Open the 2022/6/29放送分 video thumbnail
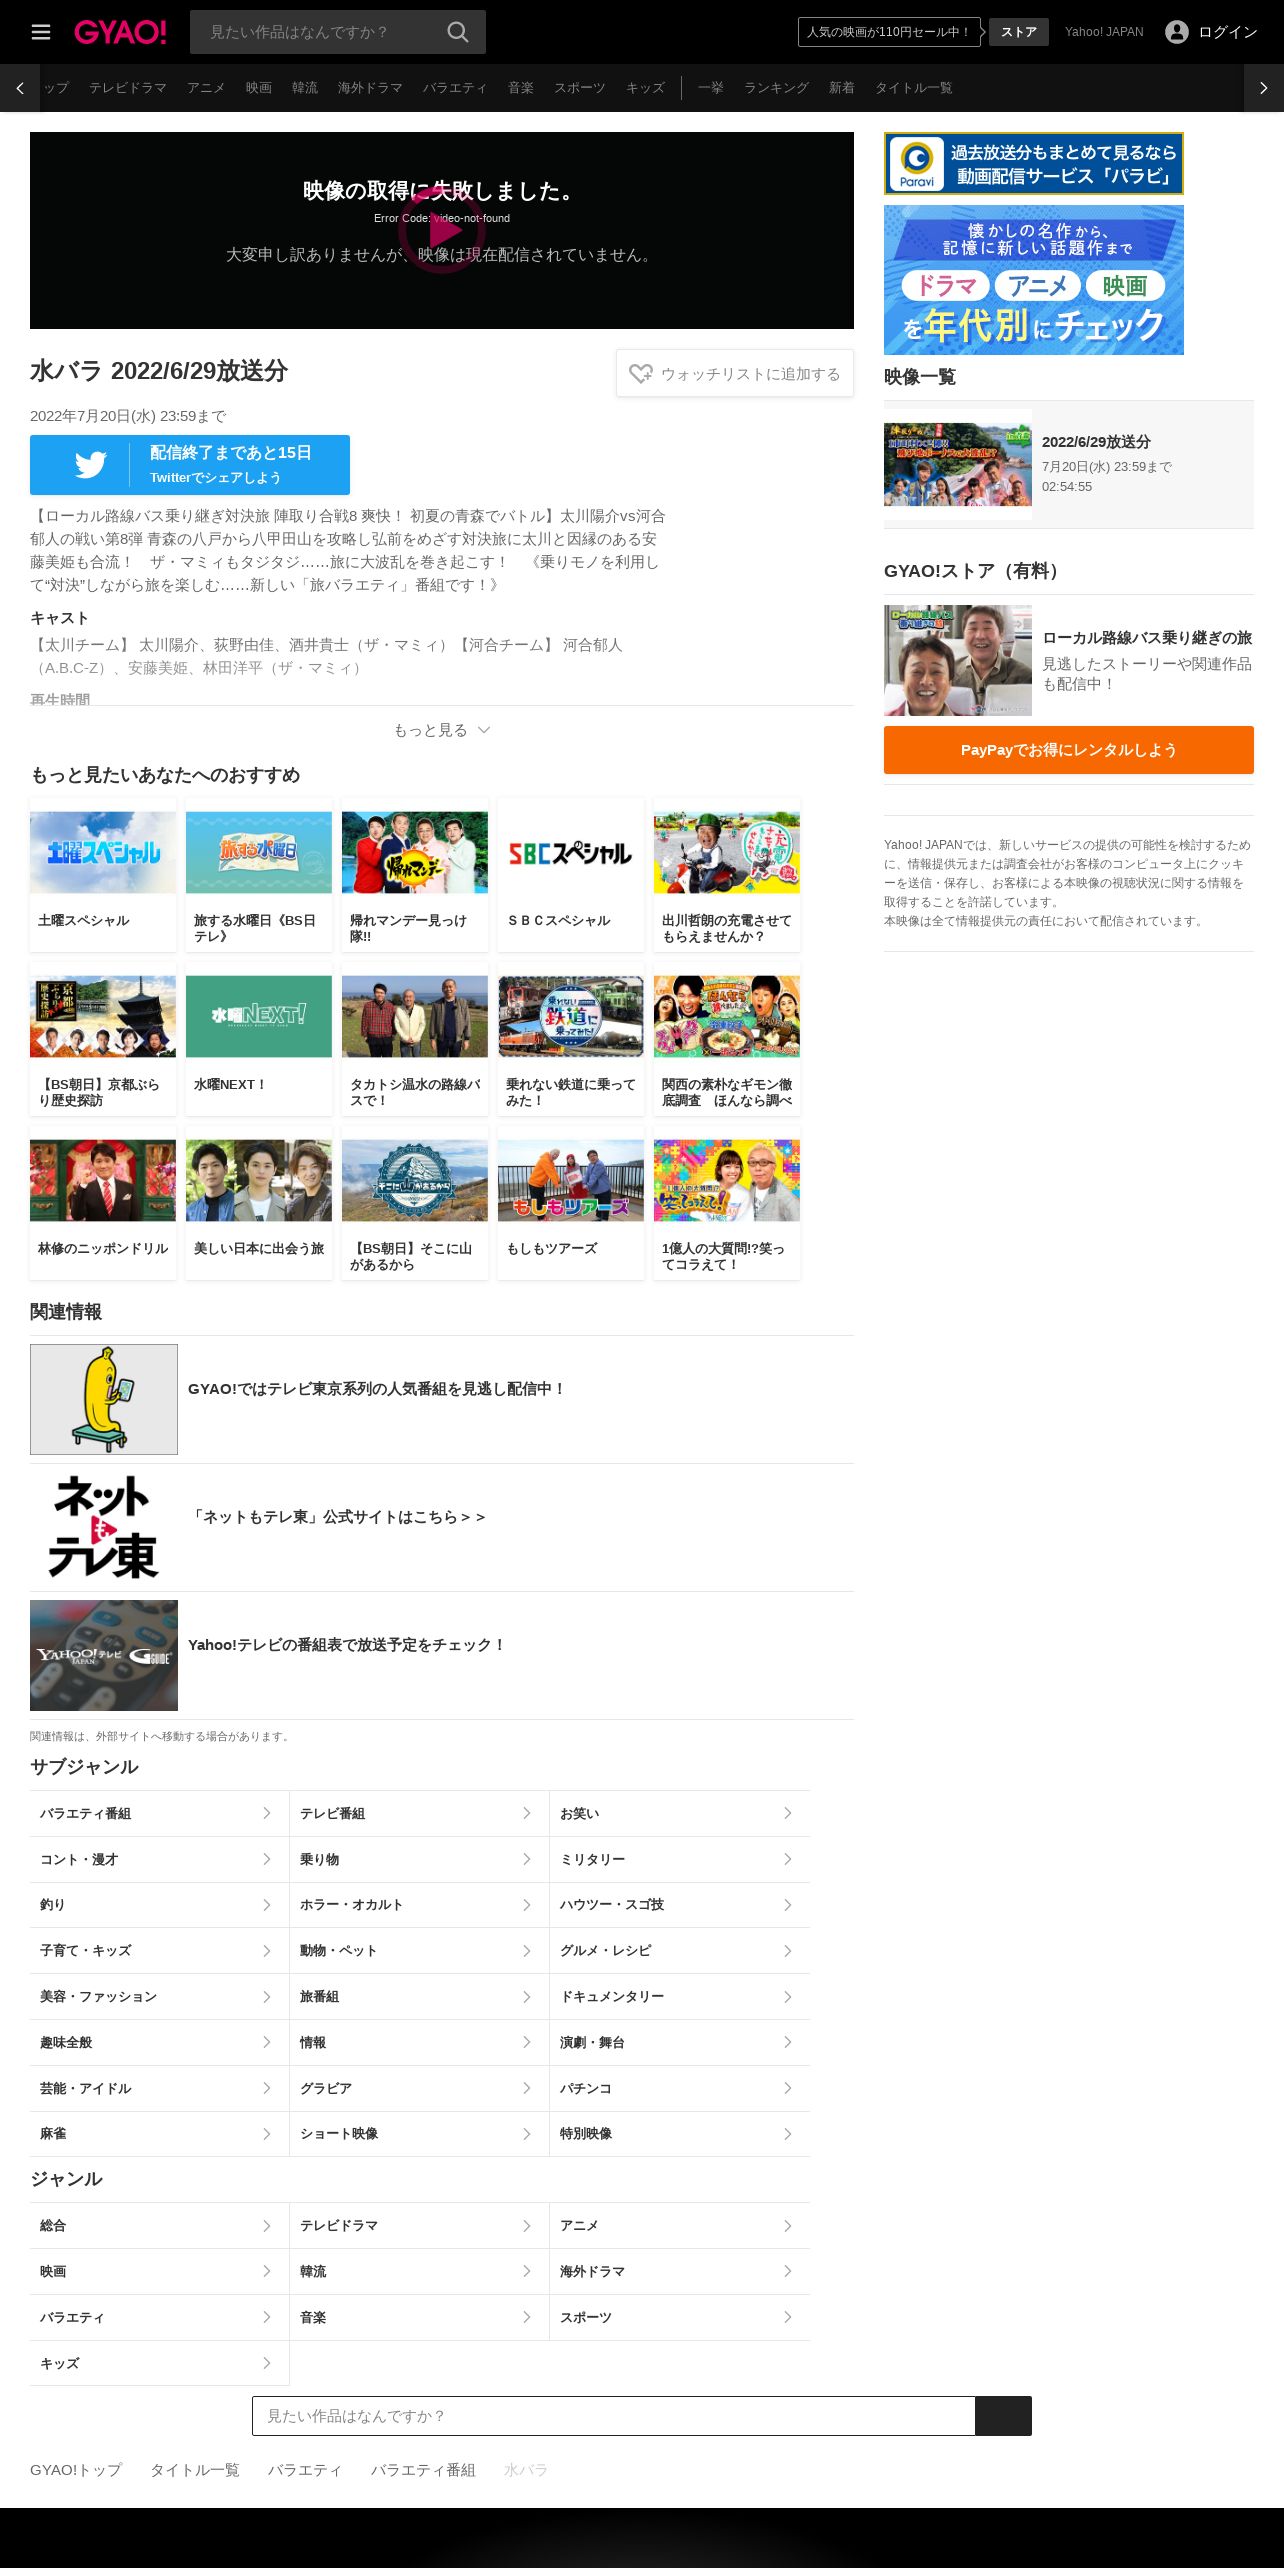 tap(958, 464)
